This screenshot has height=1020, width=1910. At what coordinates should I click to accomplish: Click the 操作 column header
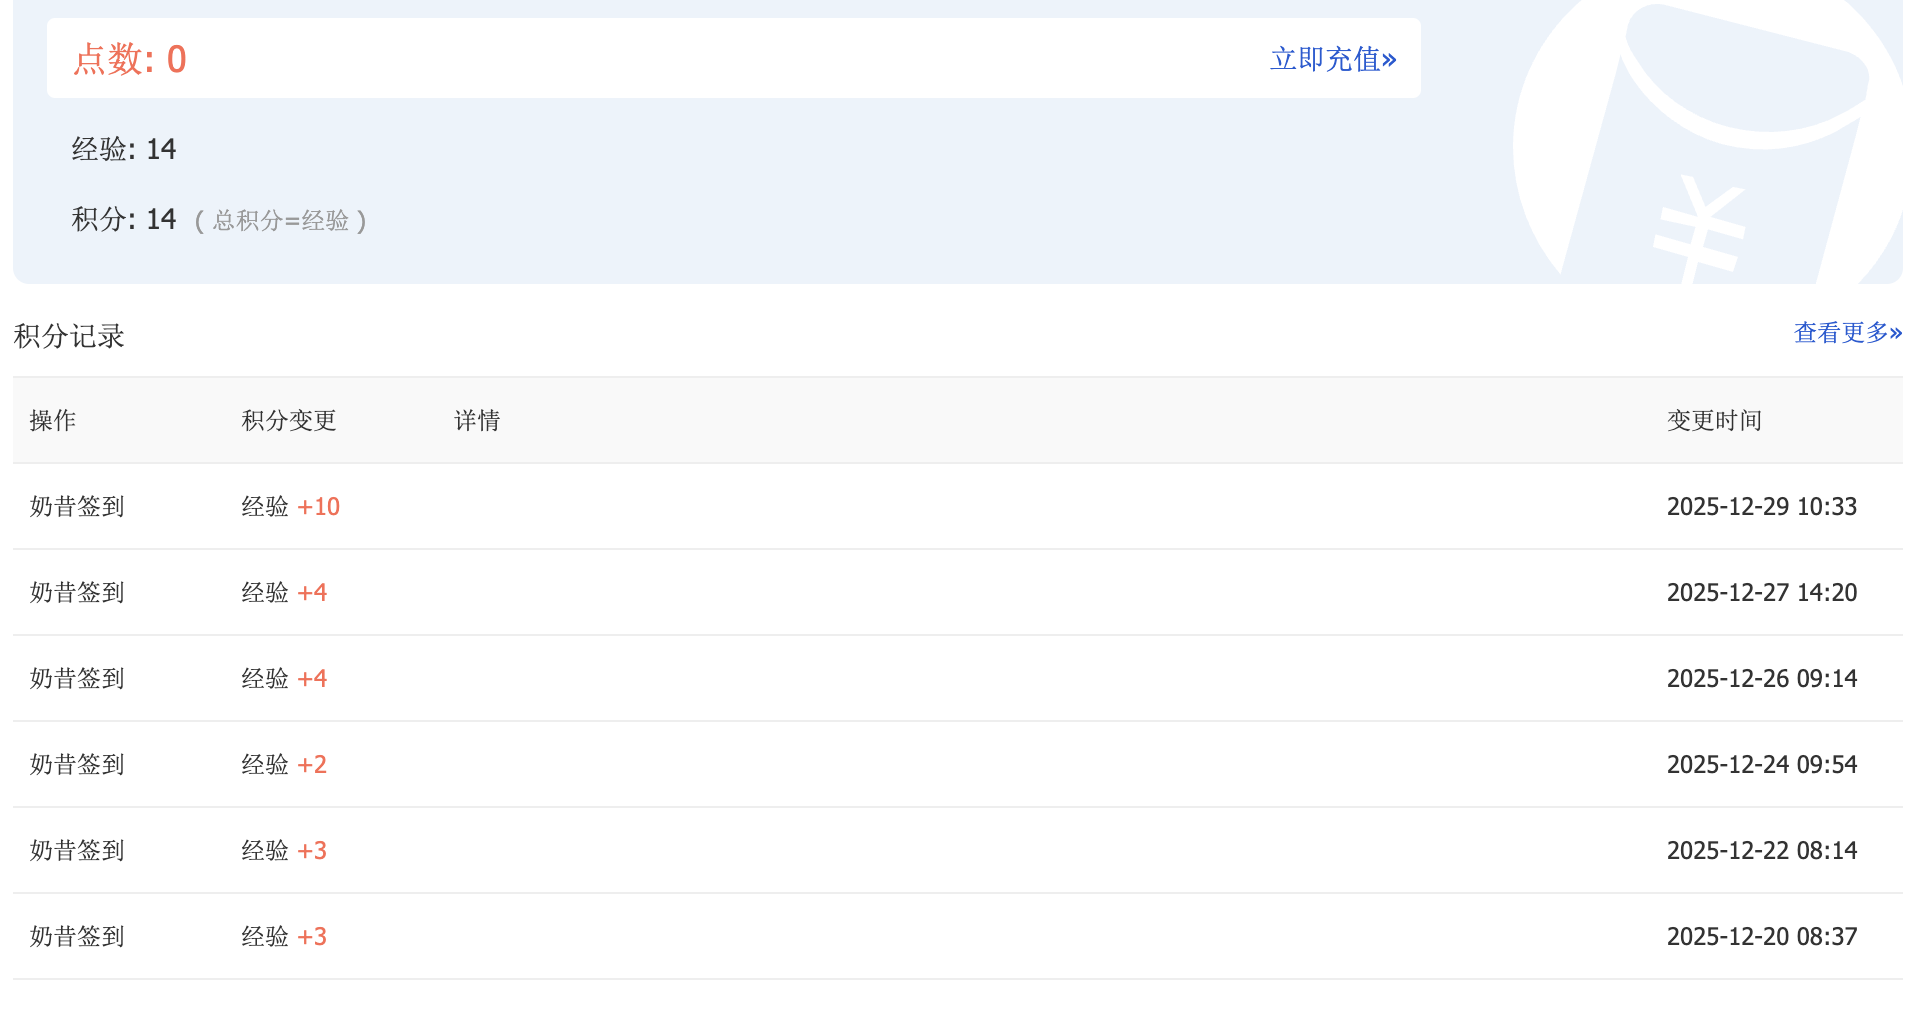[53, 421]
